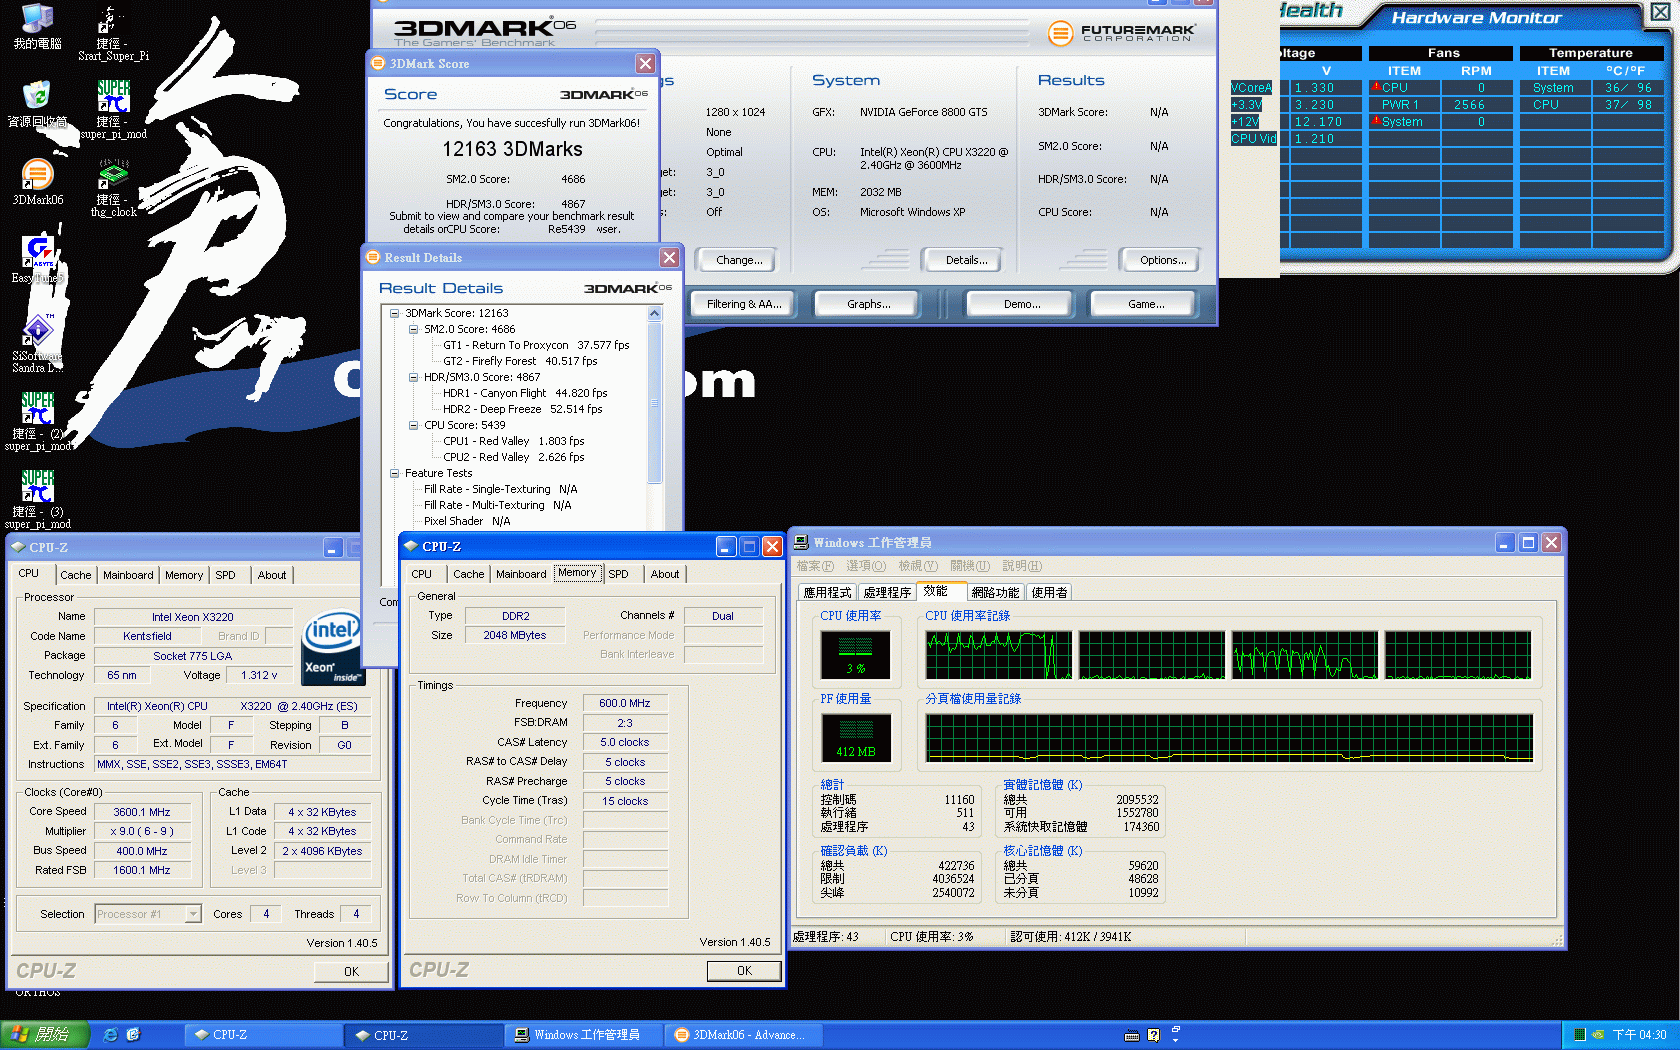
Task: Click the Graphs button in 3DMark06
Action: pos(868,304)
